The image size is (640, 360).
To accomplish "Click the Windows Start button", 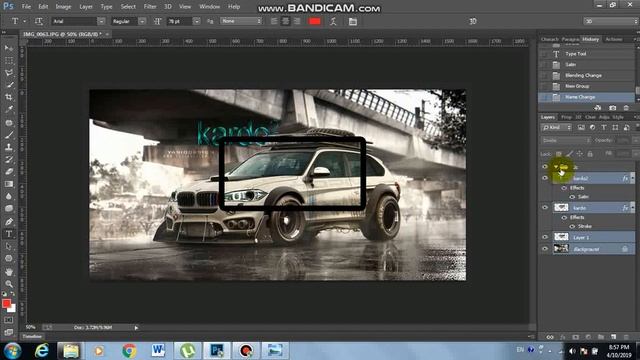I will click(13, 351).
